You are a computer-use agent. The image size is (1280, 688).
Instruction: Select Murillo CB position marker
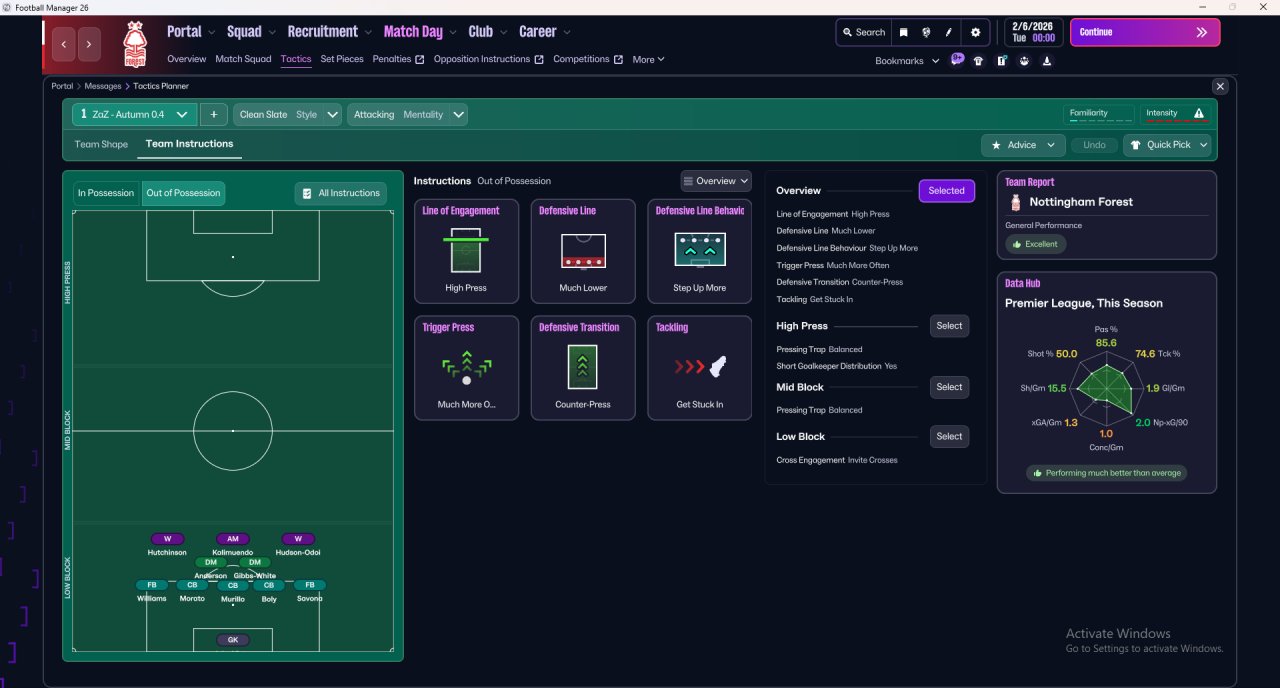(233, 585)
